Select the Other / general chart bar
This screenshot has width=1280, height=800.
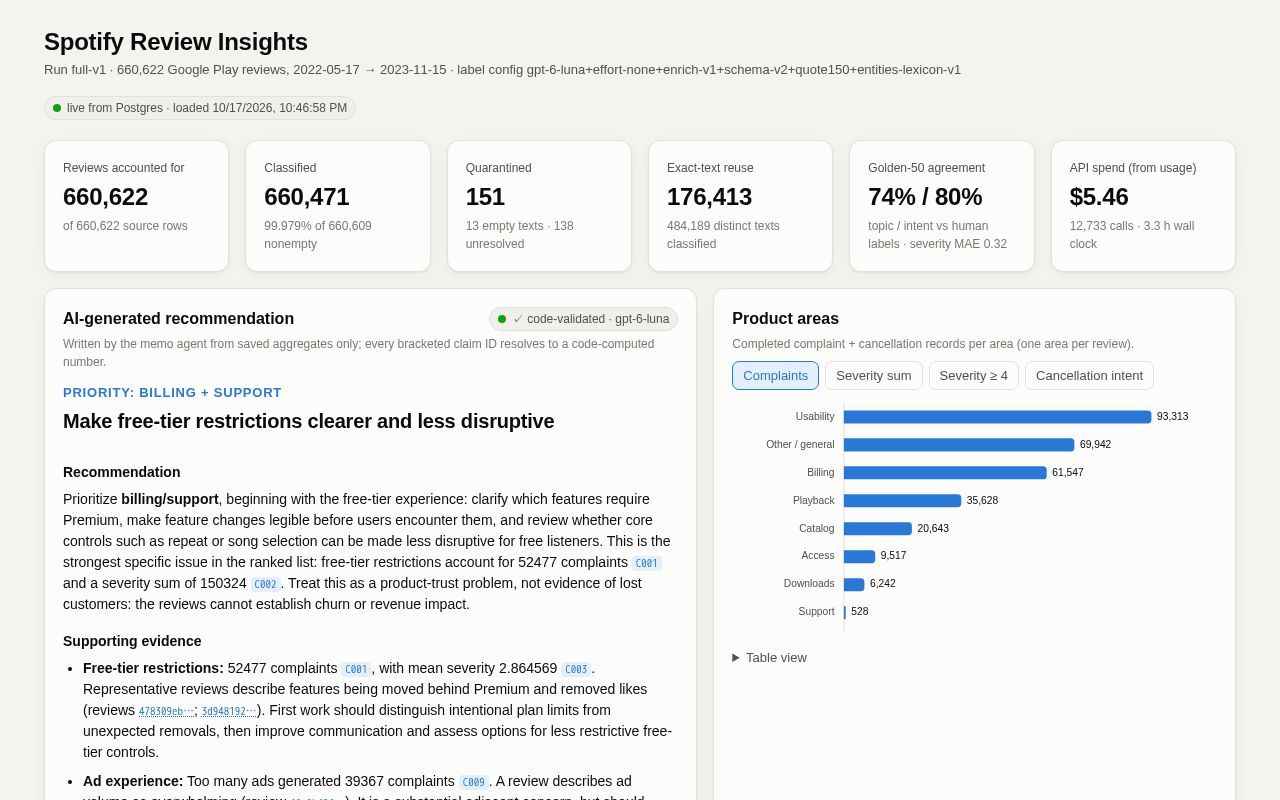959,445
